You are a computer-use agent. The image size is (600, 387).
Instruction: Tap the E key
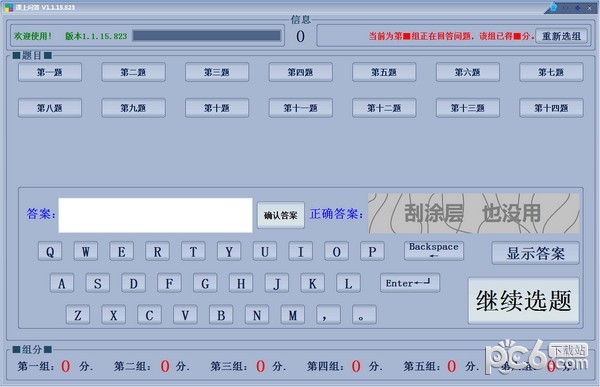coord(122,251)
